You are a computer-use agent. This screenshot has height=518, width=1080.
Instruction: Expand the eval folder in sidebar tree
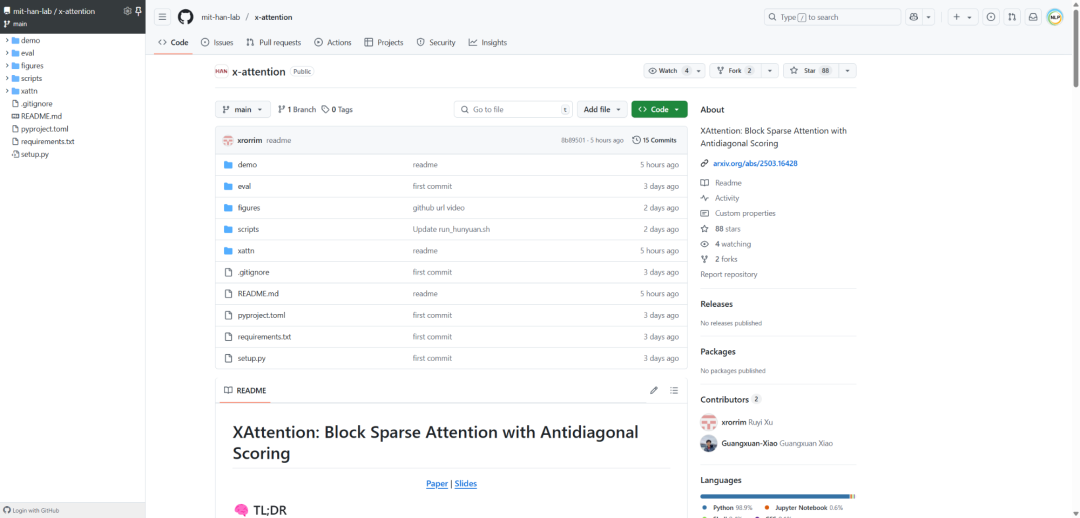pyautogui.click(x=7, y=53)
